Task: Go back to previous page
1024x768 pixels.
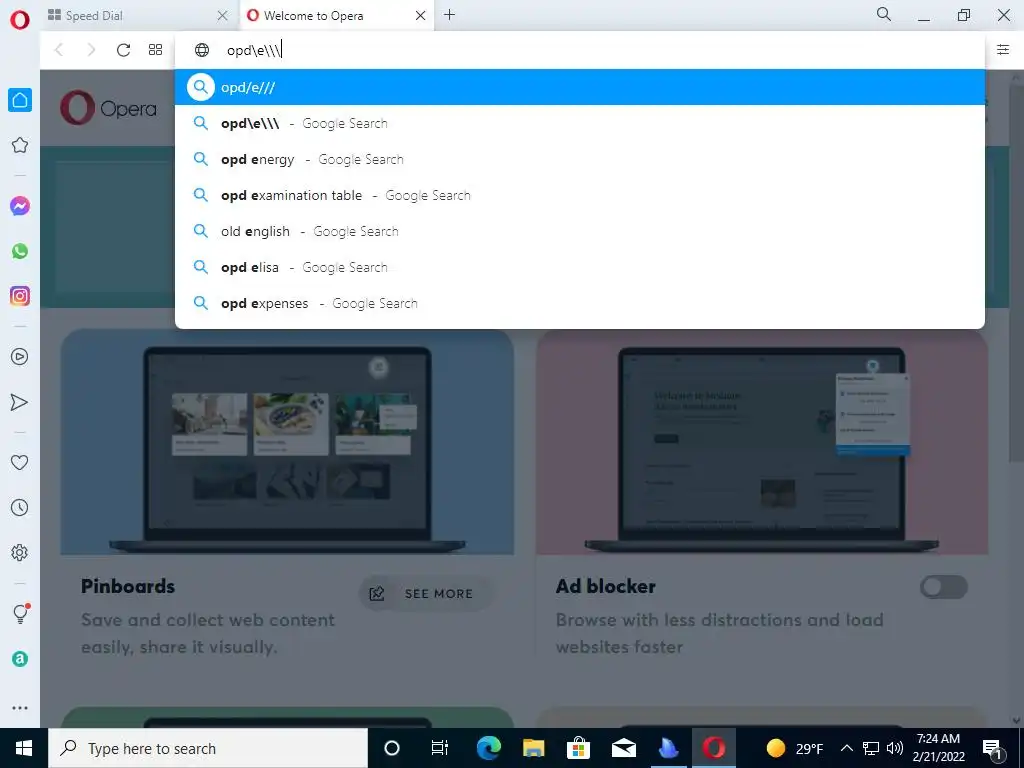Action: [x=59, y=50]
